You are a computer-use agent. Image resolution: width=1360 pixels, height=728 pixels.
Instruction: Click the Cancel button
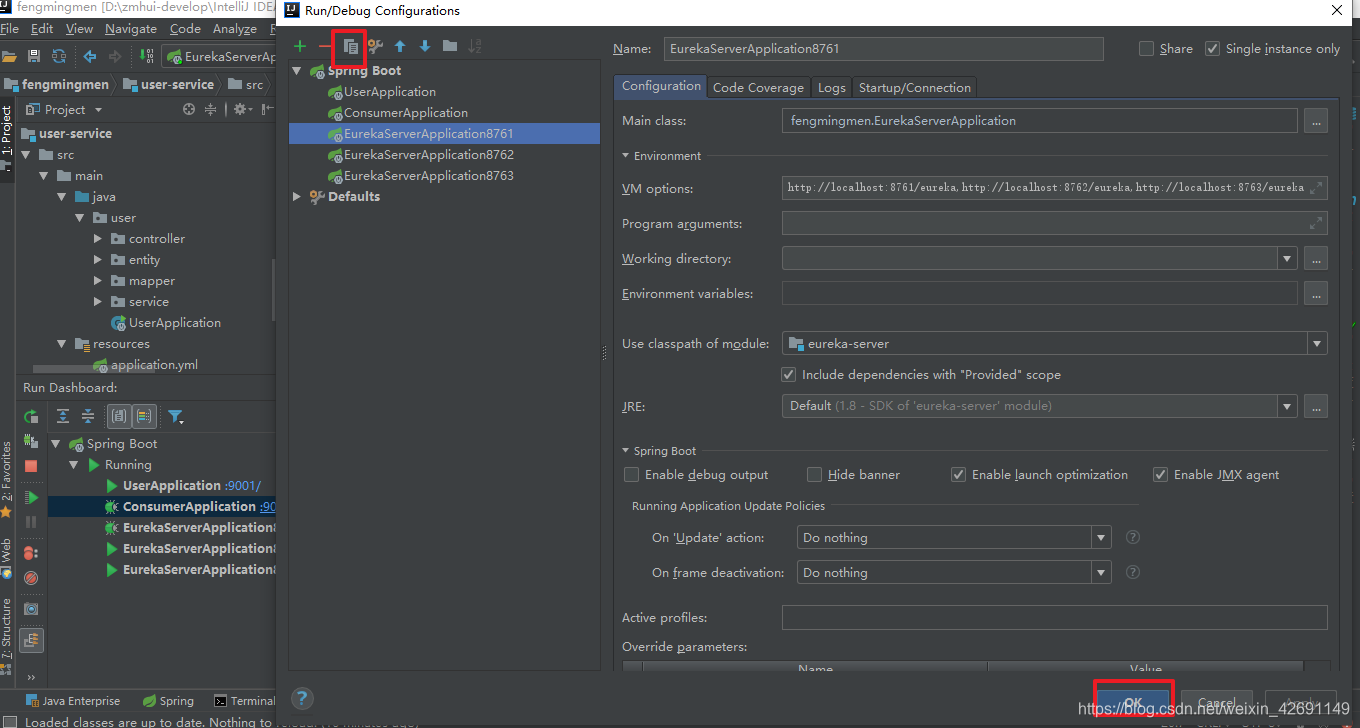pyautogui.click(x=1217, y=703)
